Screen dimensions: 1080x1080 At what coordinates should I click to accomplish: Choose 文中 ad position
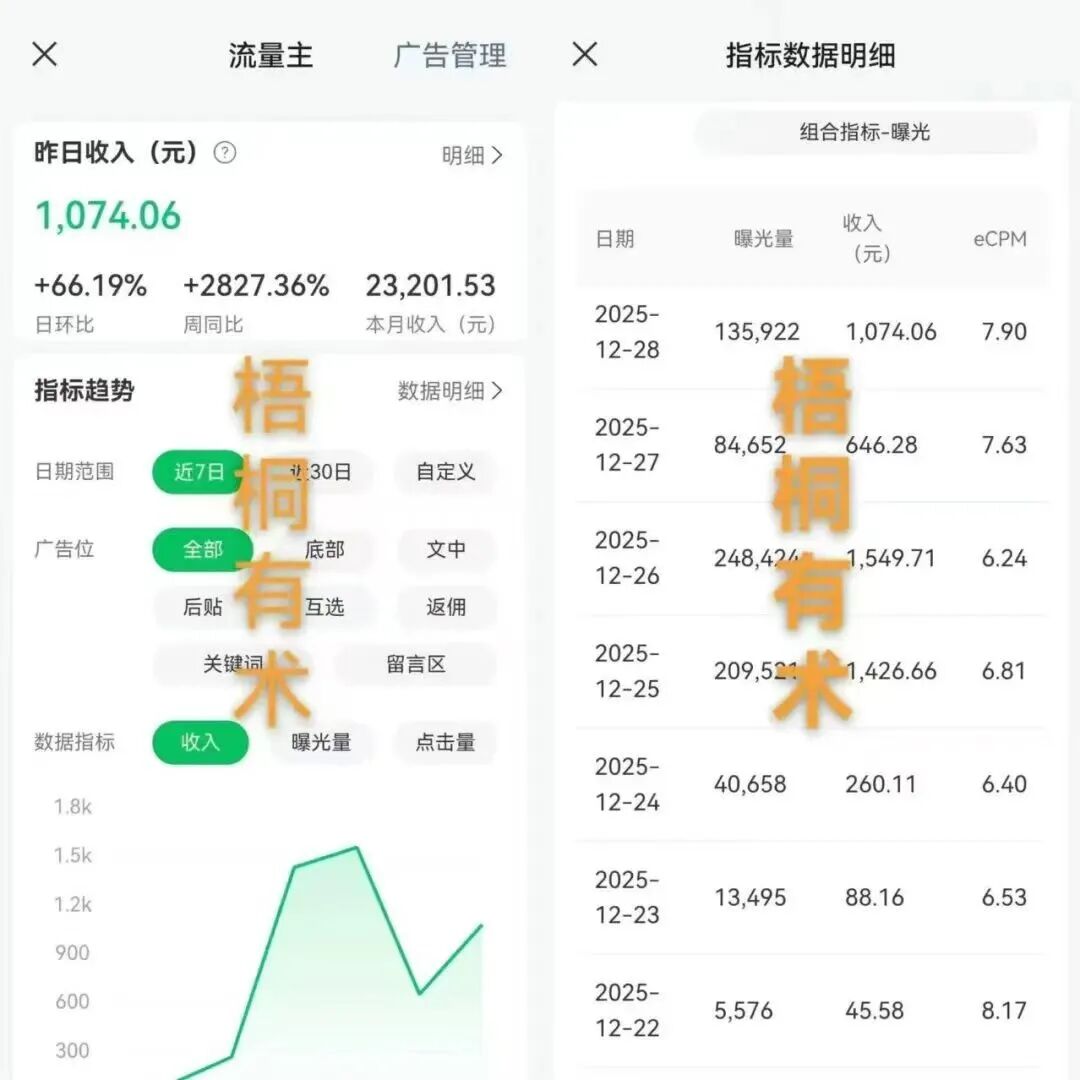(445, 550)
